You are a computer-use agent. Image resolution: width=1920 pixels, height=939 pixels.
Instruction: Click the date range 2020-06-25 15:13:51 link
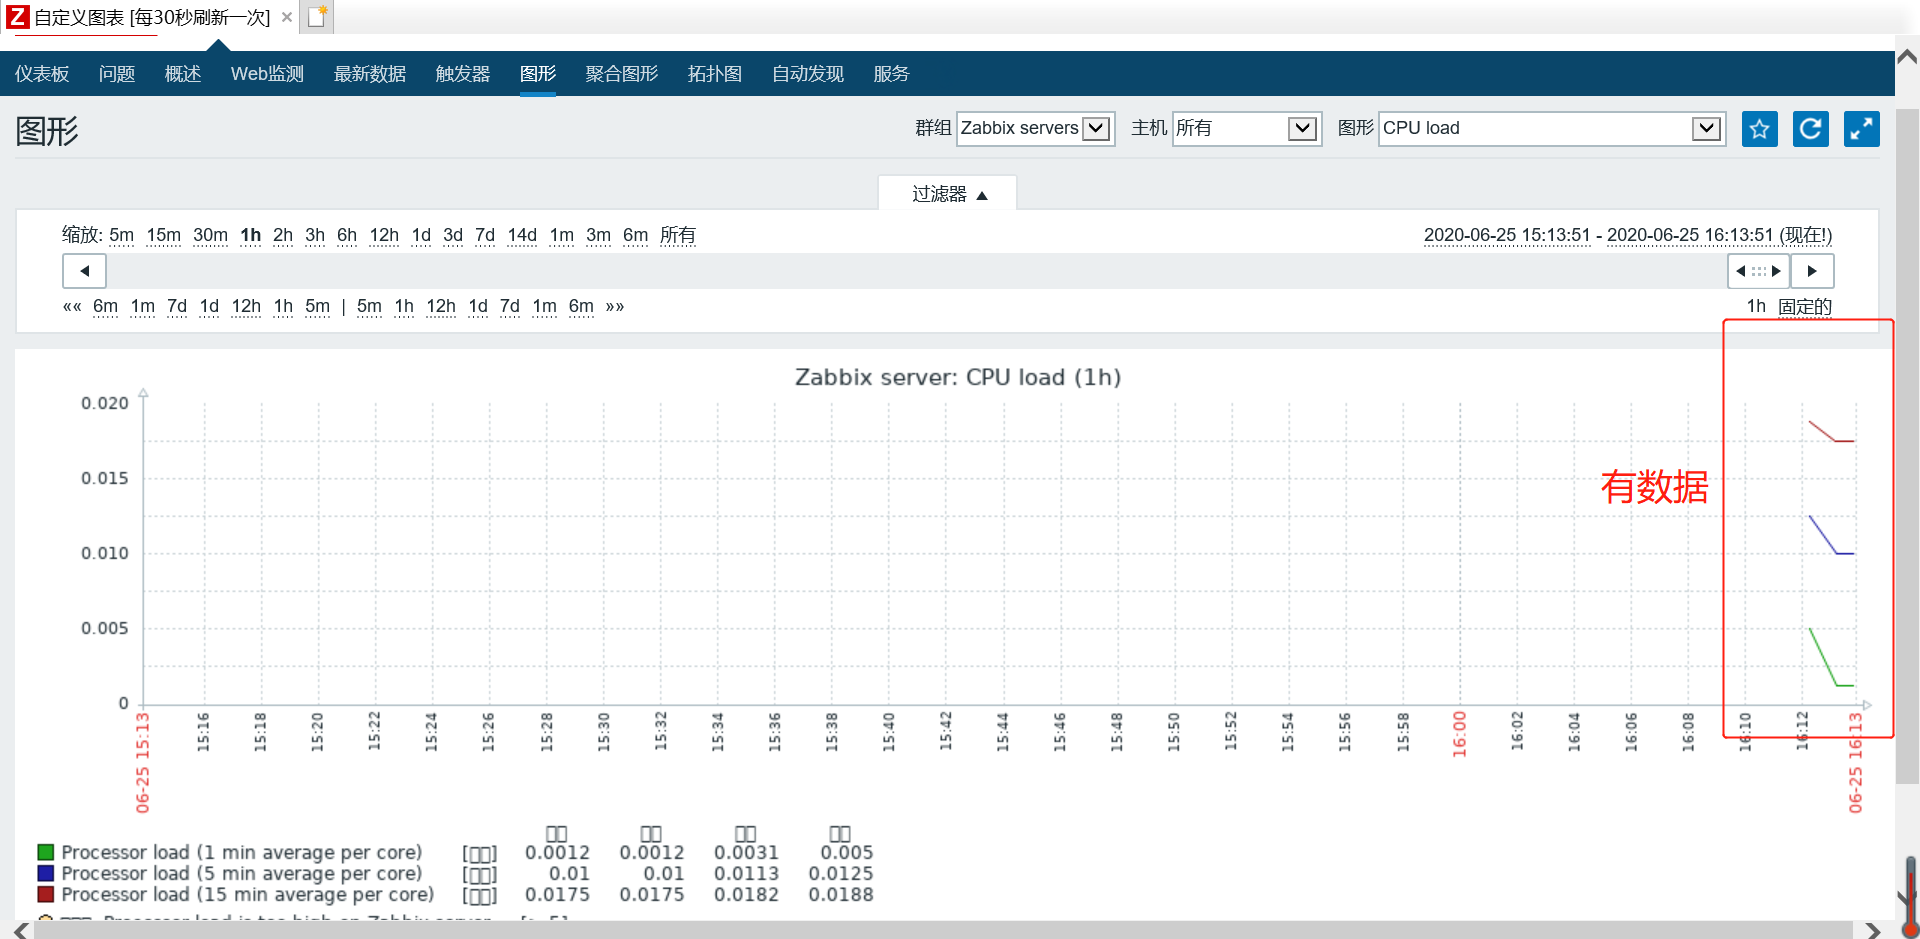point(1507,235)
